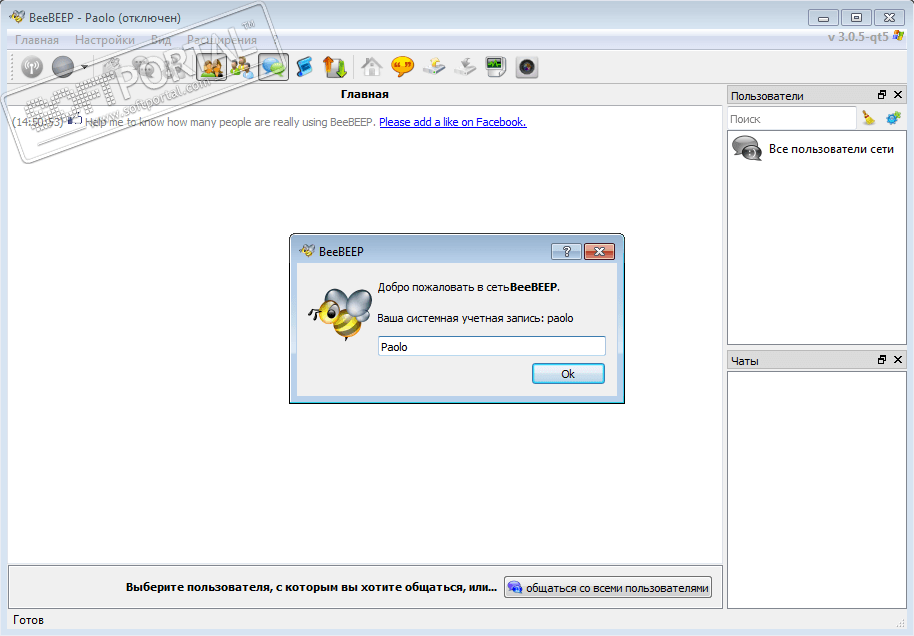Close the Чаты panel
Image resolution: width=914 pixels, height=636 pixels.
tap(898, 360)
